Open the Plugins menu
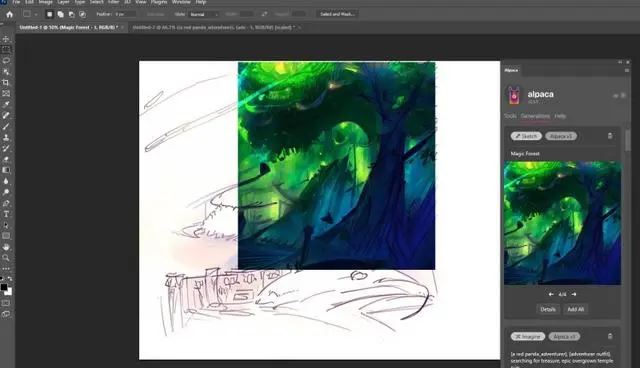The image size is (640, 368). click(159, 2)
